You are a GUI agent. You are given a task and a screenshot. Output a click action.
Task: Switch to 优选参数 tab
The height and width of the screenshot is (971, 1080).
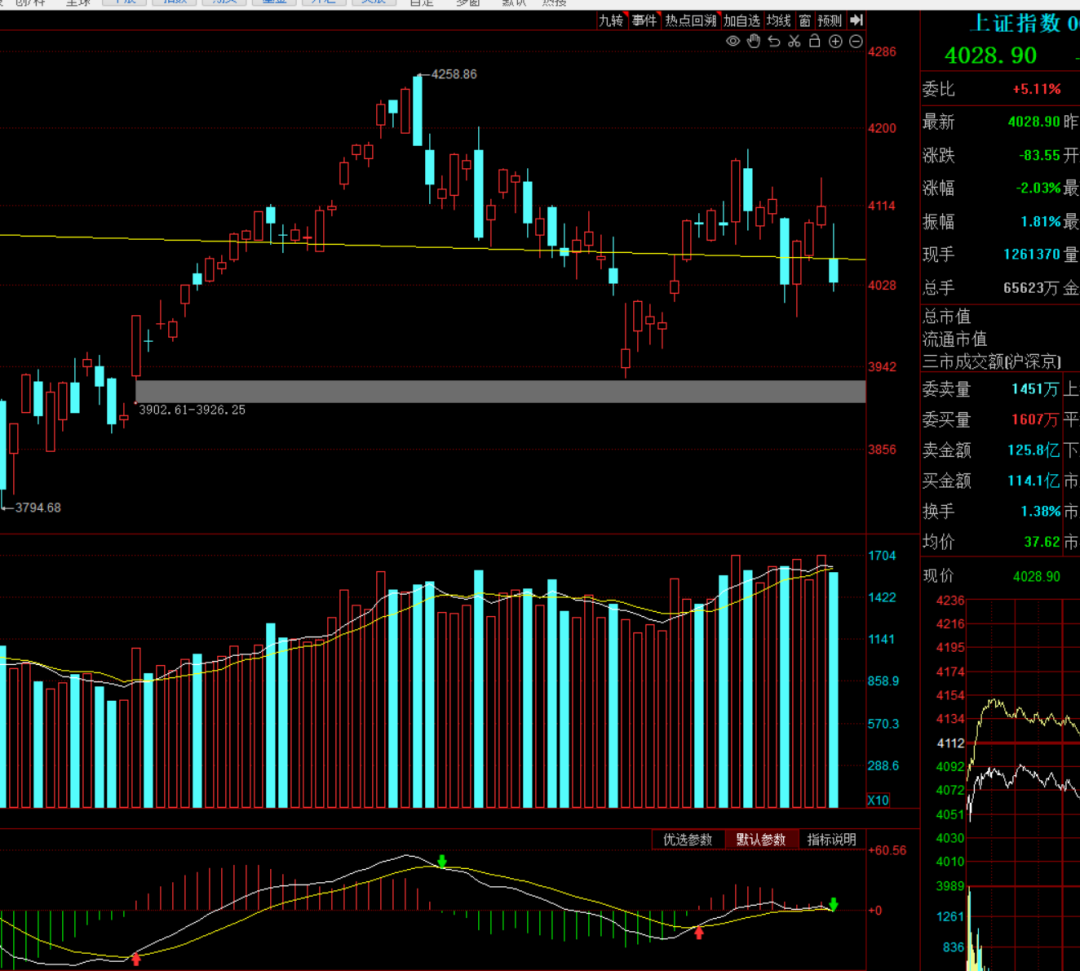tap(687, 839)
